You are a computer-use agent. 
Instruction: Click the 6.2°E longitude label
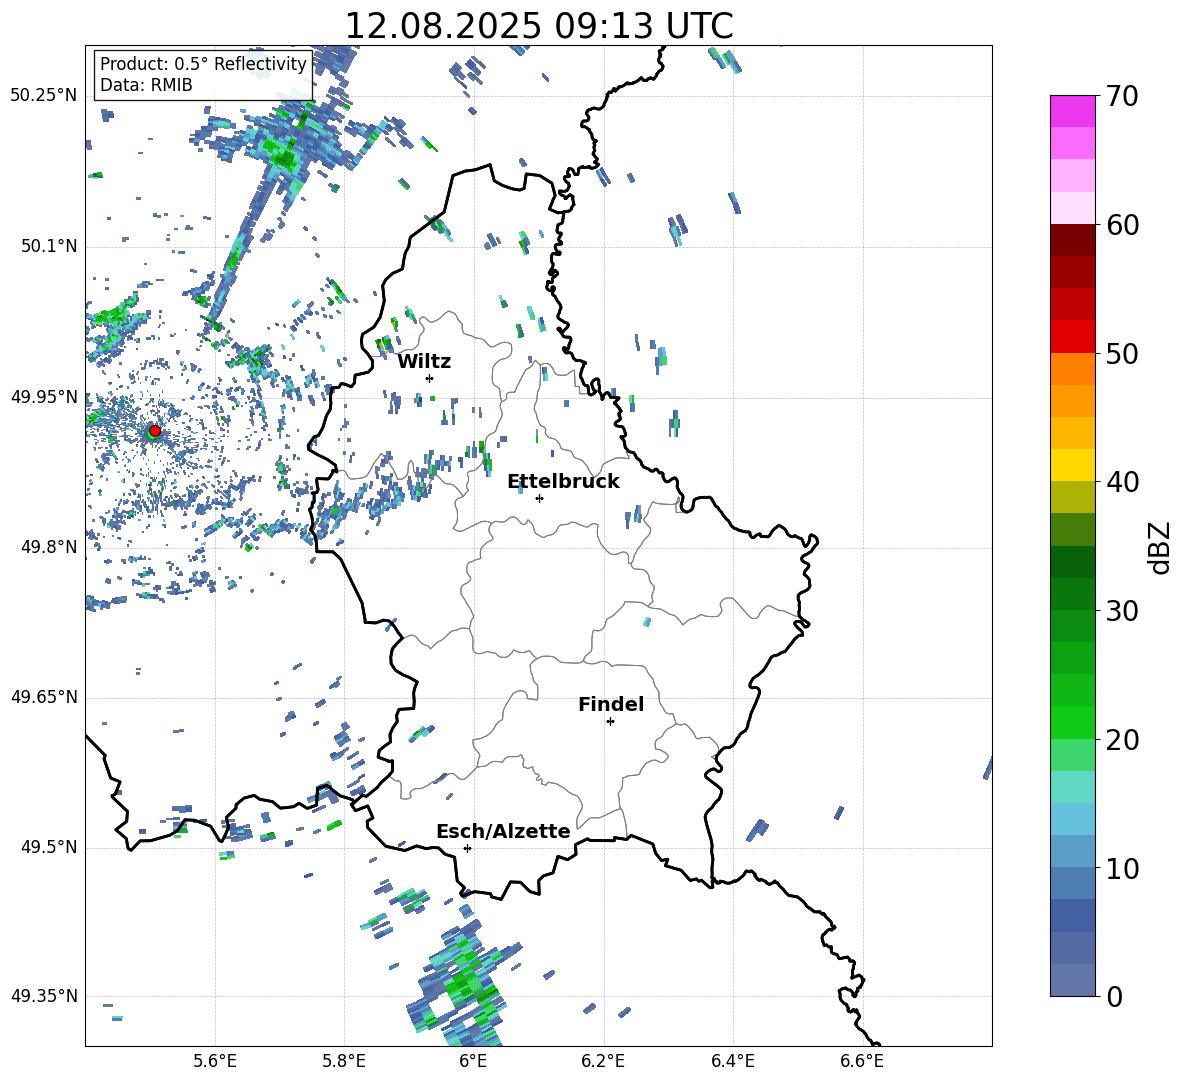coord(603,1061)
